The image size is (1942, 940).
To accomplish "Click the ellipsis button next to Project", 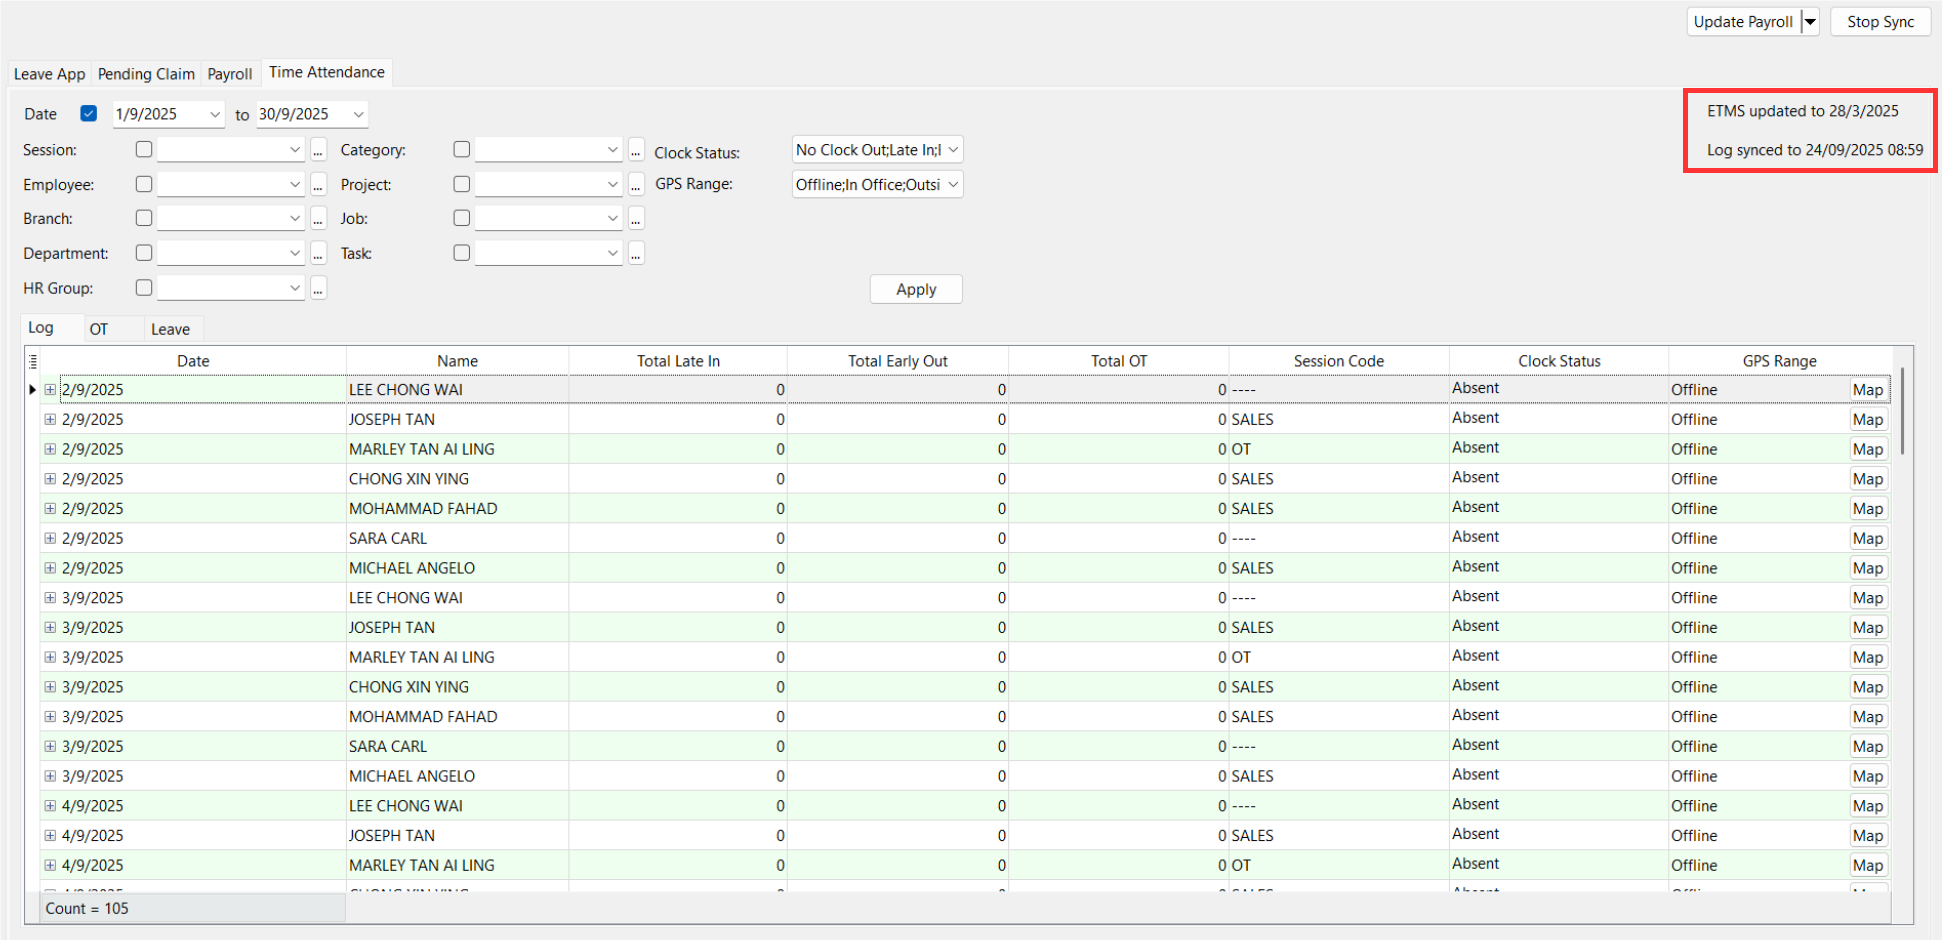I will (x=636, y=185).
